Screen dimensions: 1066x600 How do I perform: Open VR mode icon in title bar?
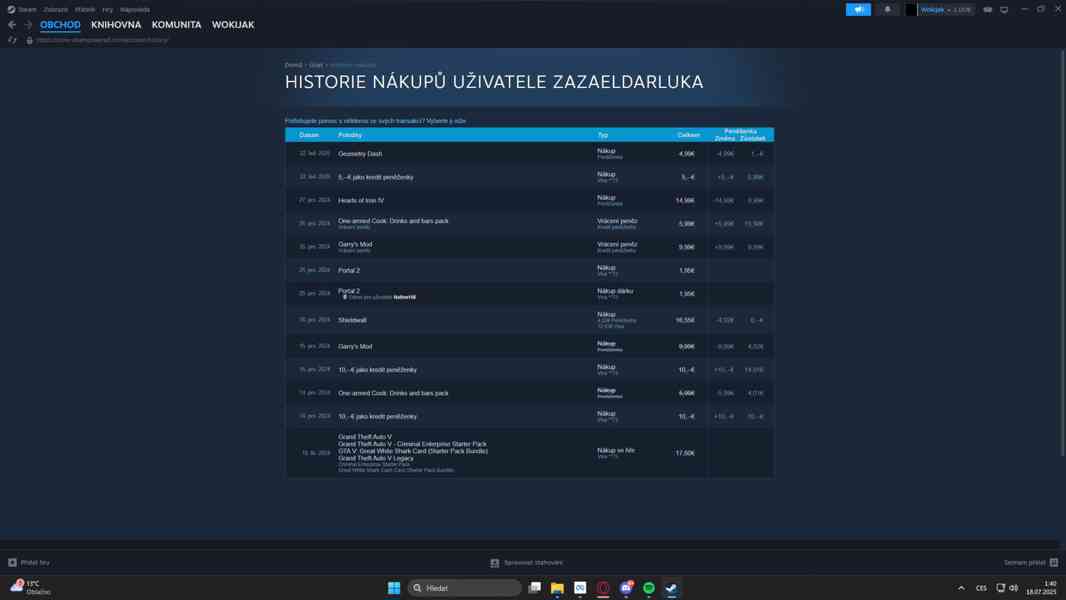click(x=988, y=10)
